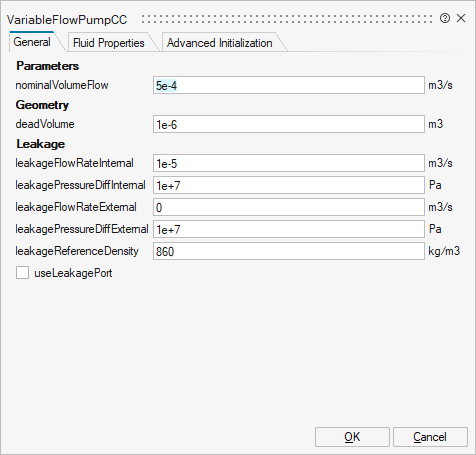
Task: Click the m3/s unit beside leakageFlowRateExternal
Action: coord(440,207)
